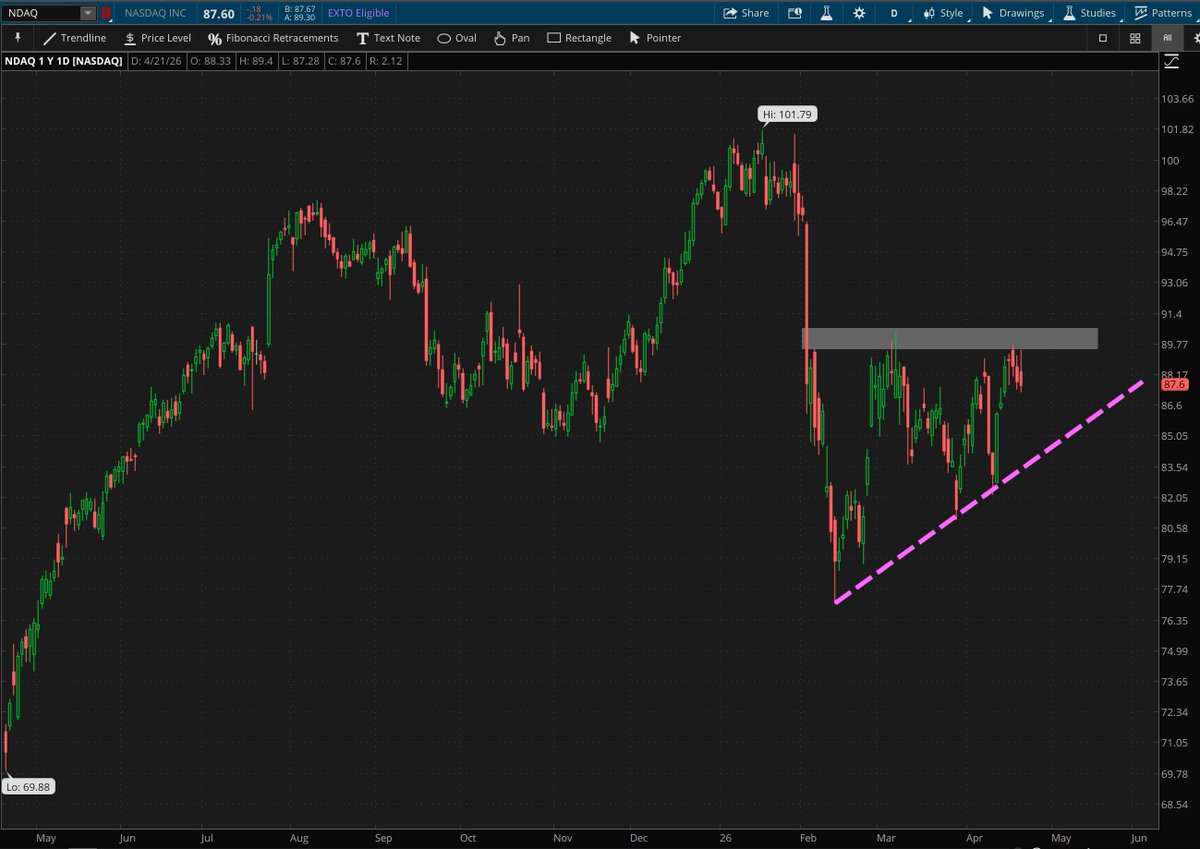Click the 100 price axis label
Image resolution: width=1200 pixels, height=849 pixels.
[x=1170, y=160]
